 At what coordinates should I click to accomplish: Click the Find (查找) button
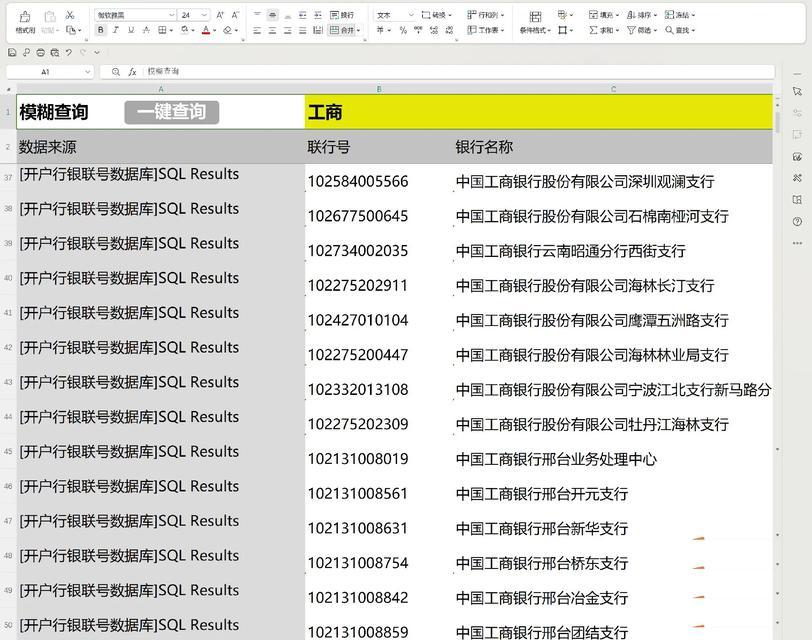[680, 30]
